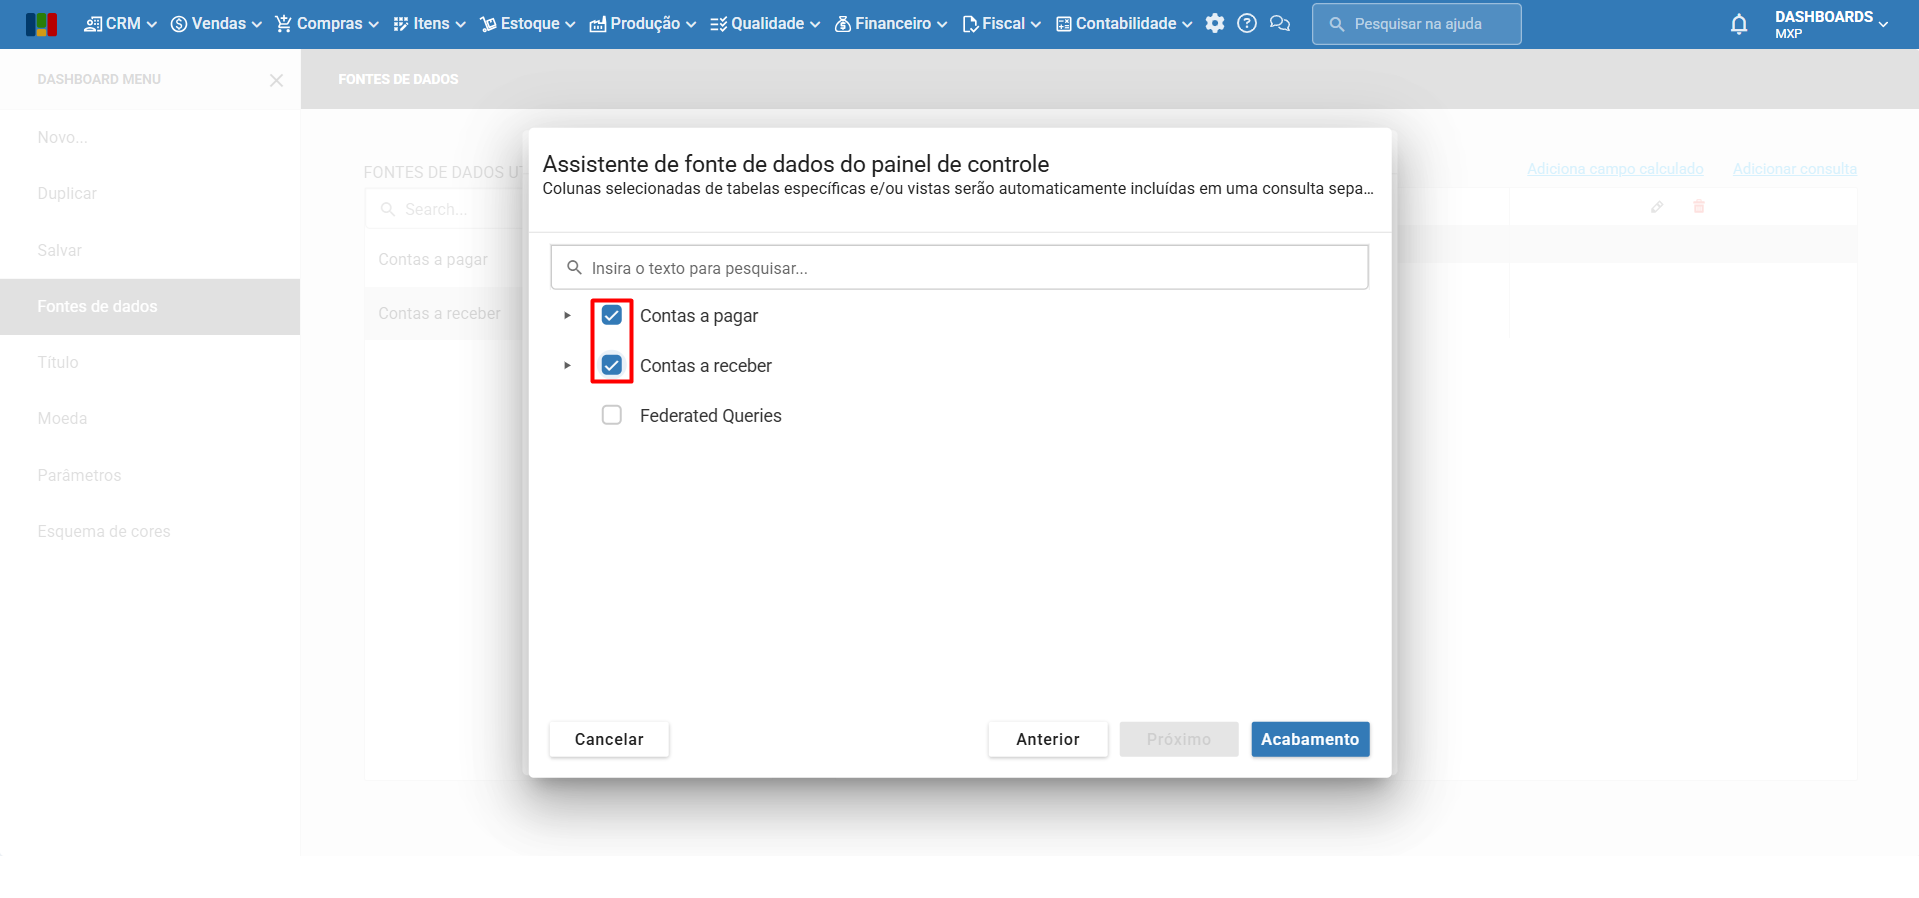
Task: Click the notifications bell icon
Action: pyautogui.click(x=1739, y=25)
